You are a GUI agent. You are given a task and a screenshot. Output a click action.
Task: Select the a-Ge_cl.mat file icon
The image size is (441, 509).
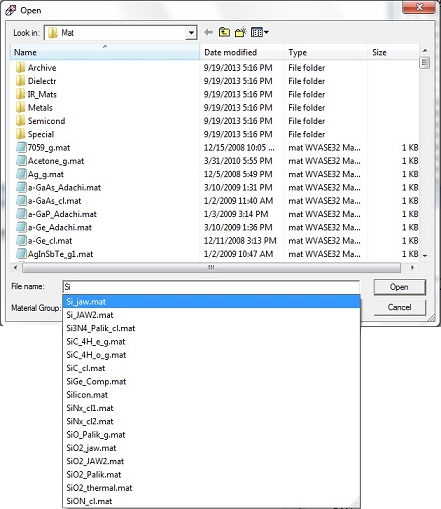21,241
